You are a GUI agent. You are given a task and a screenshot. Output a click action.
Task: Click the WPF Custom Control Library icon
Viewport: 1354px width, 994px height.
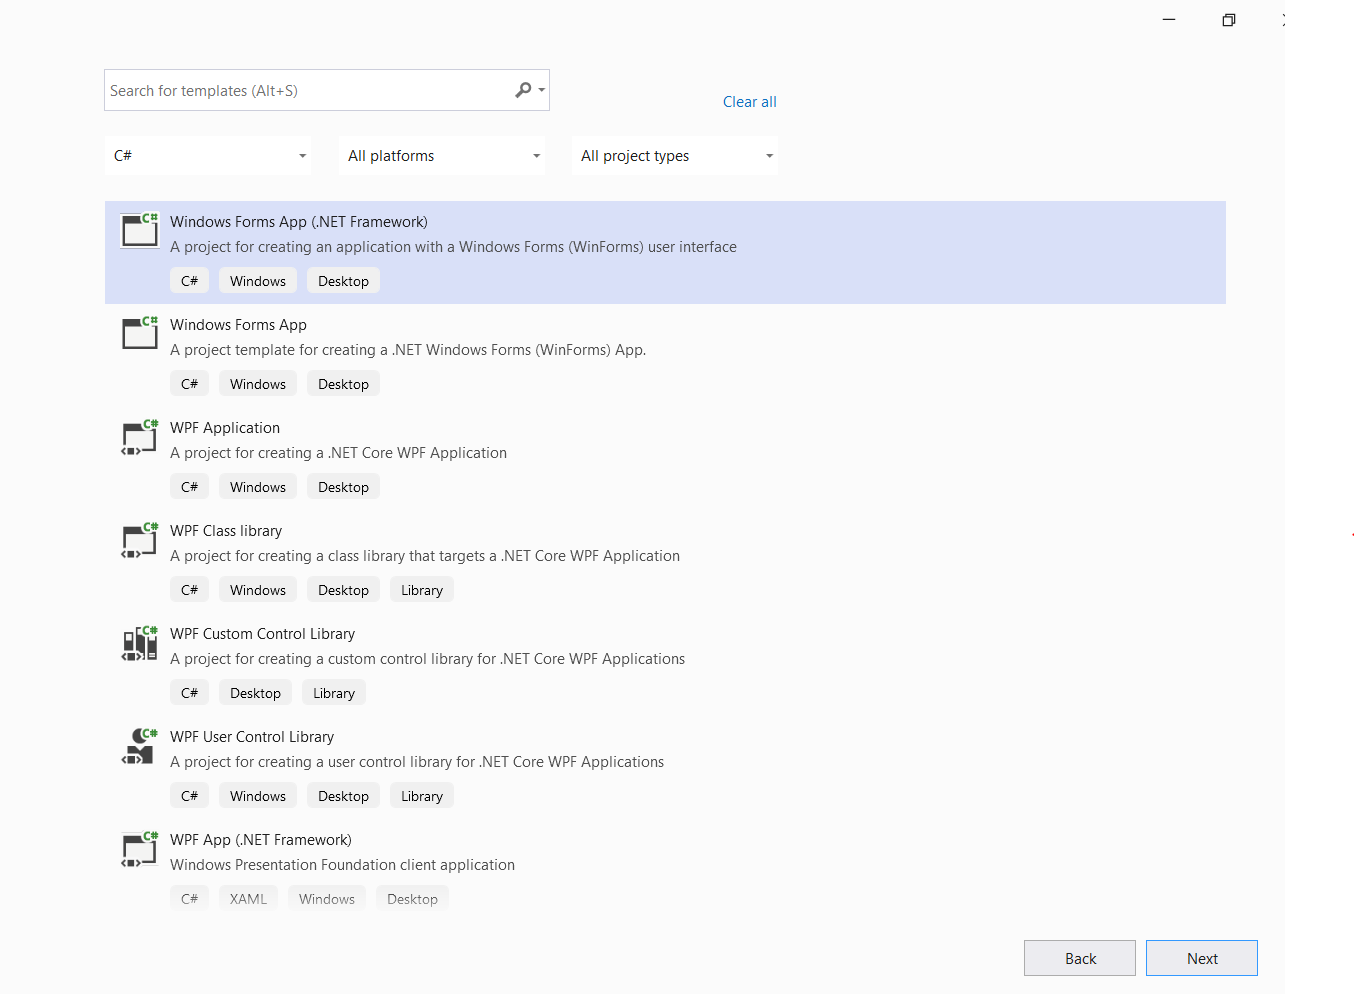(140, 642)
